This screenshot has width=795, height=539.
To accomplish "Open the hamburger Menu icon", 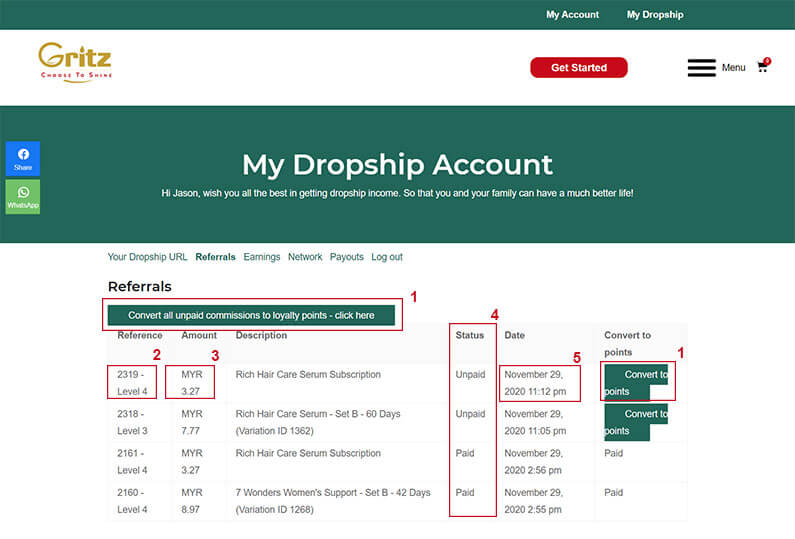I will click(x=702, y=67).
